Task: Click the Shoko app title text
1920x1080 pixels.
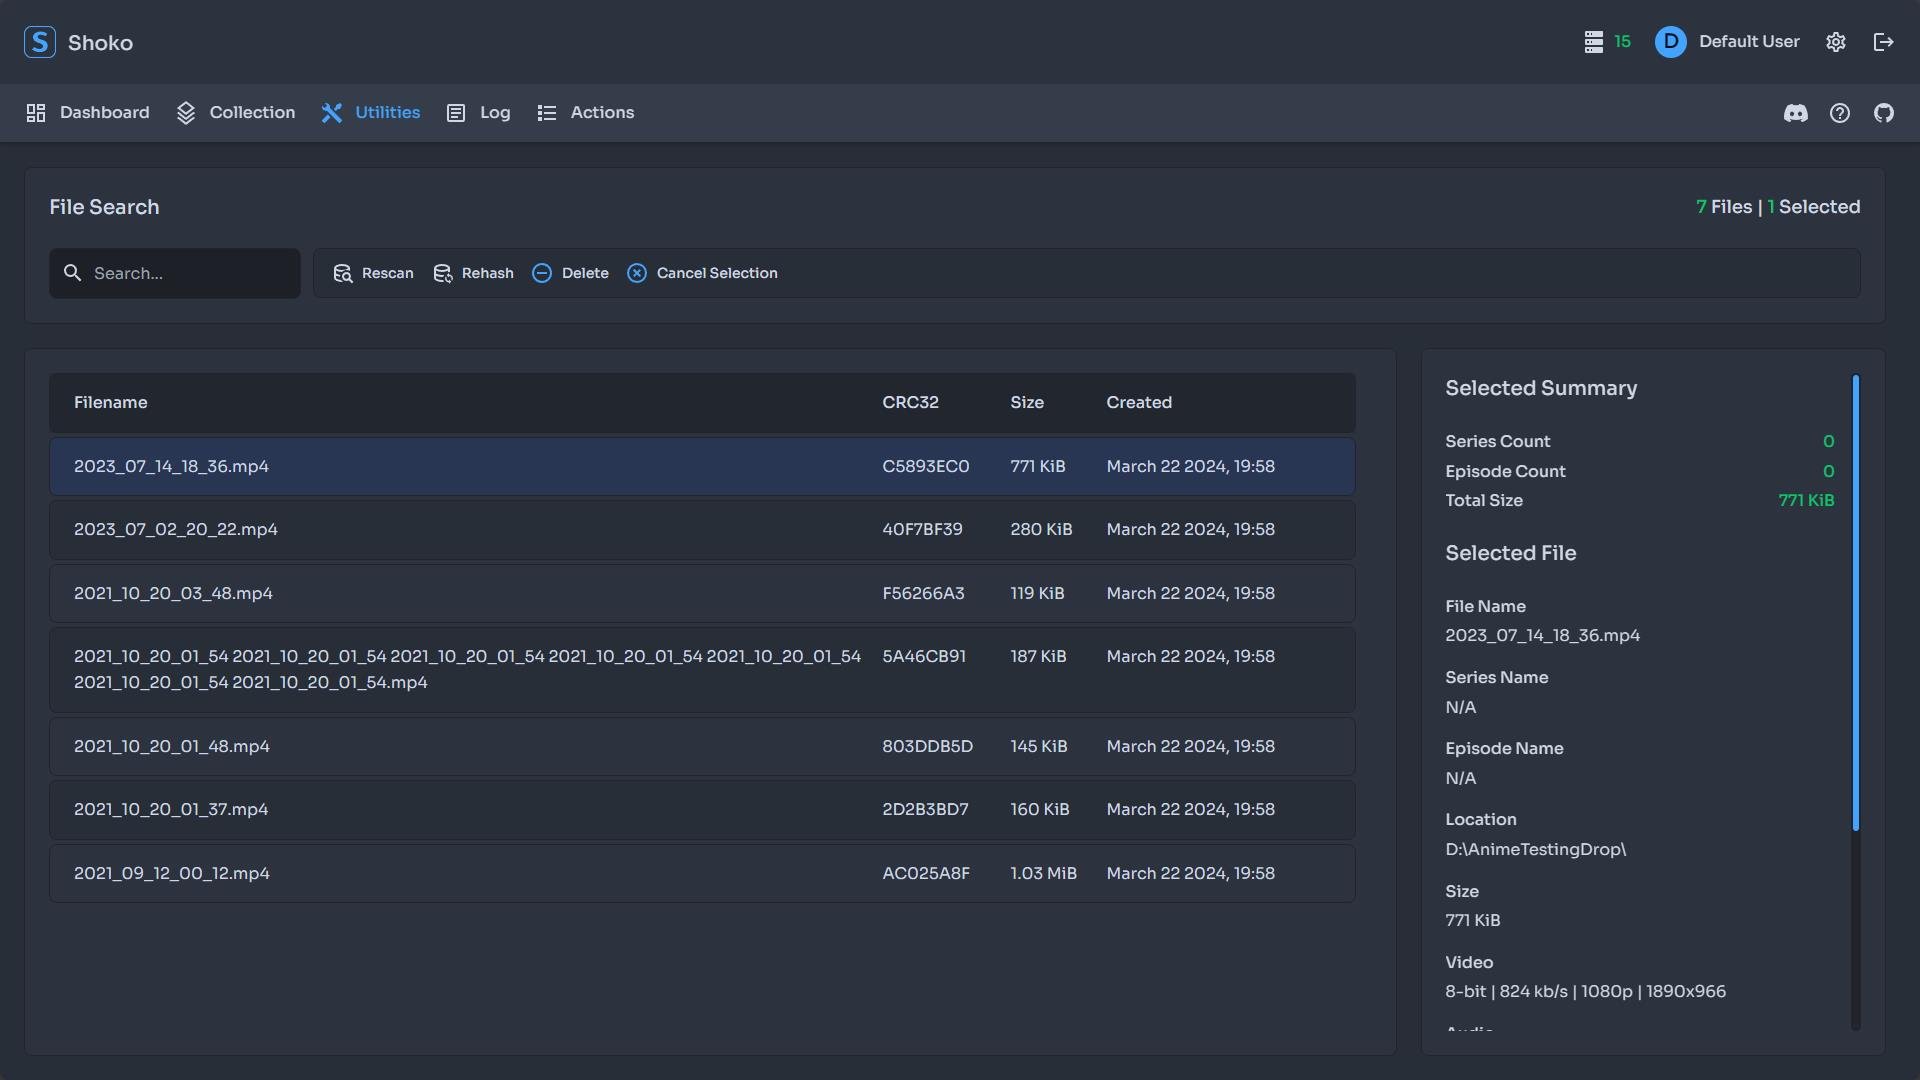Action: [100, 43]
